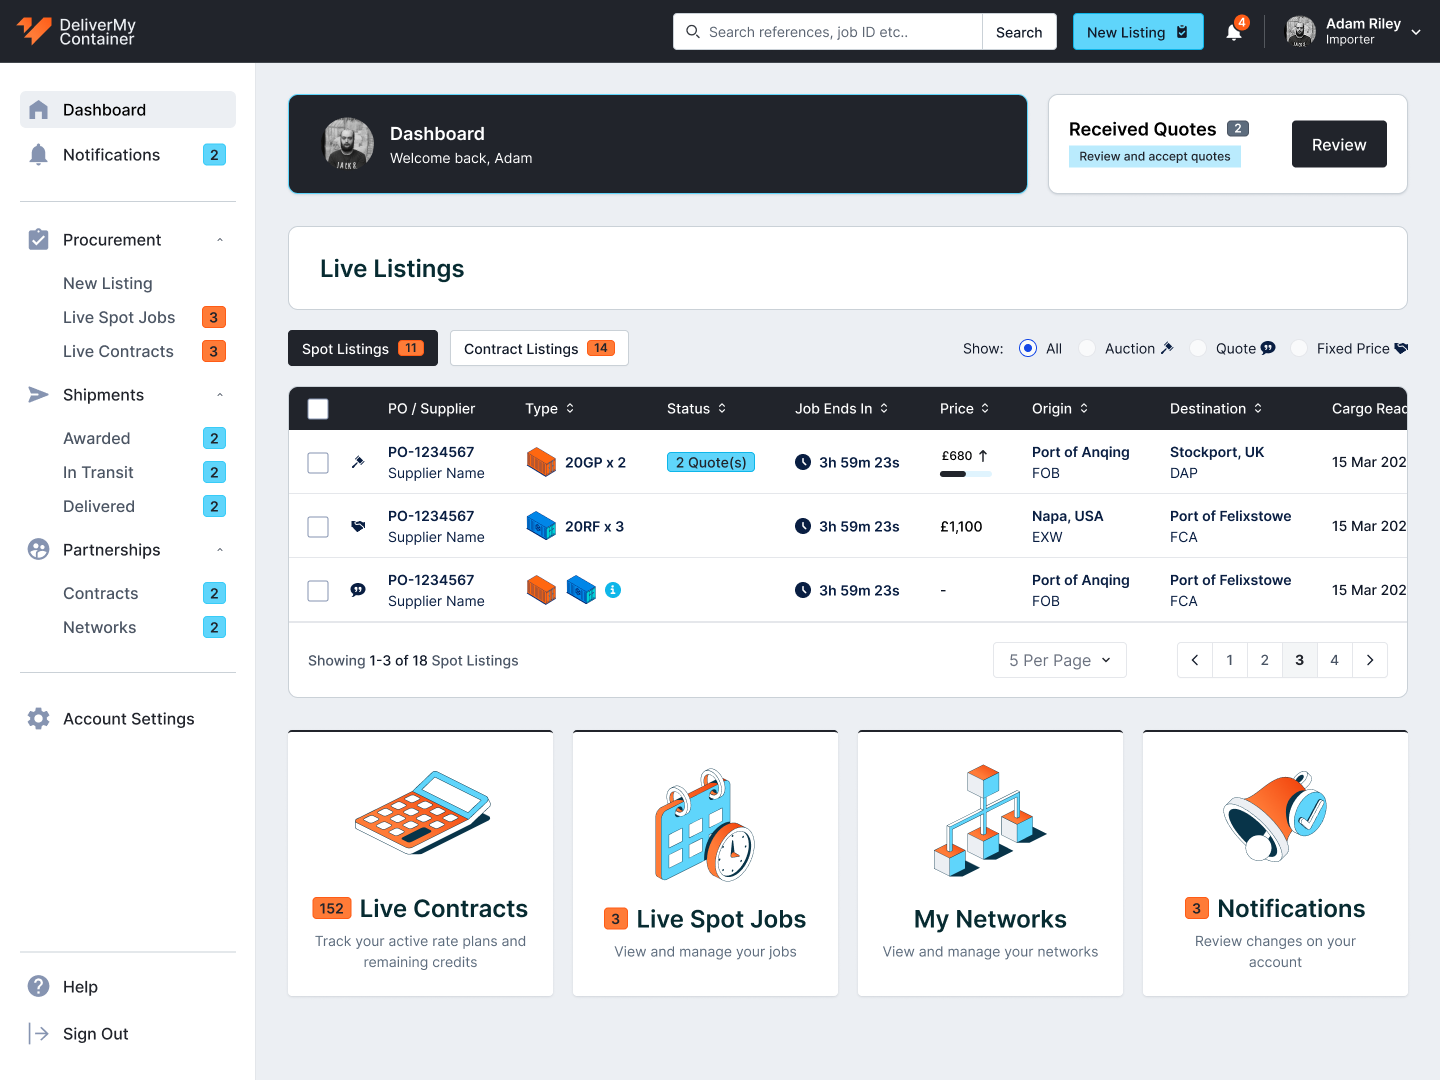Click the Sign Out arrow icon

coord(39,1033)
